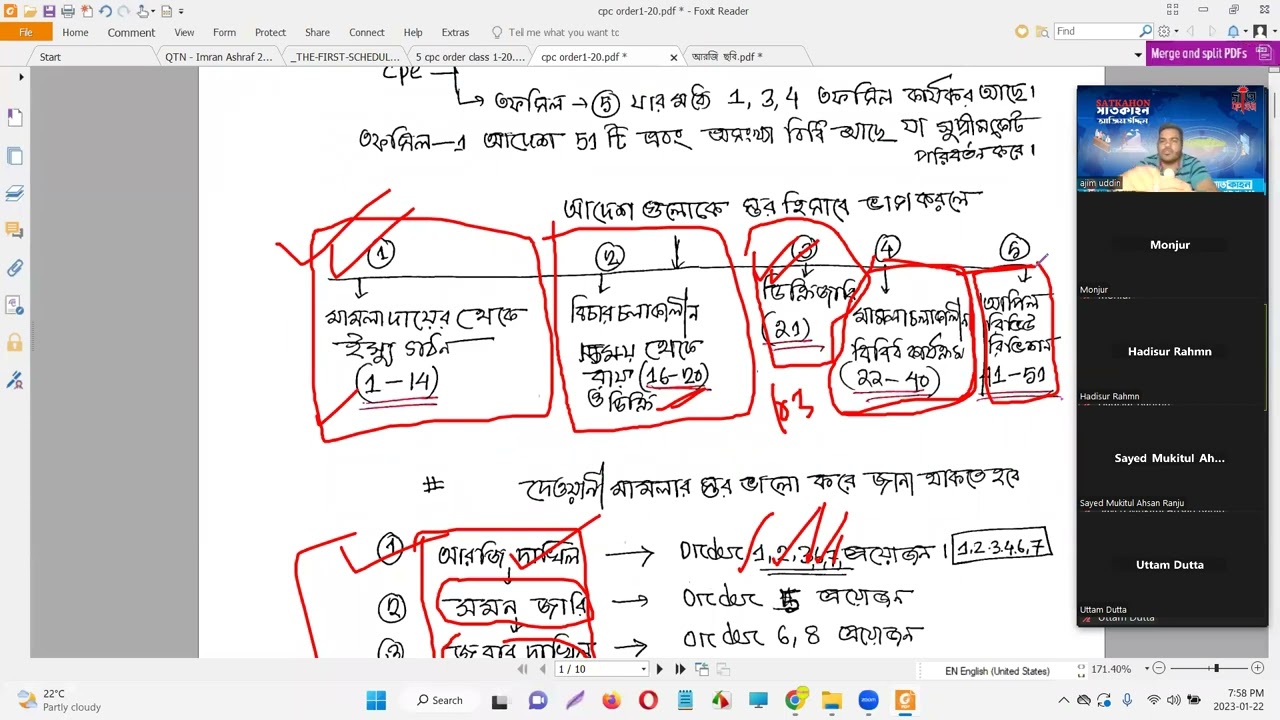Click the Tell me what you want field

(x=563, y=32)
